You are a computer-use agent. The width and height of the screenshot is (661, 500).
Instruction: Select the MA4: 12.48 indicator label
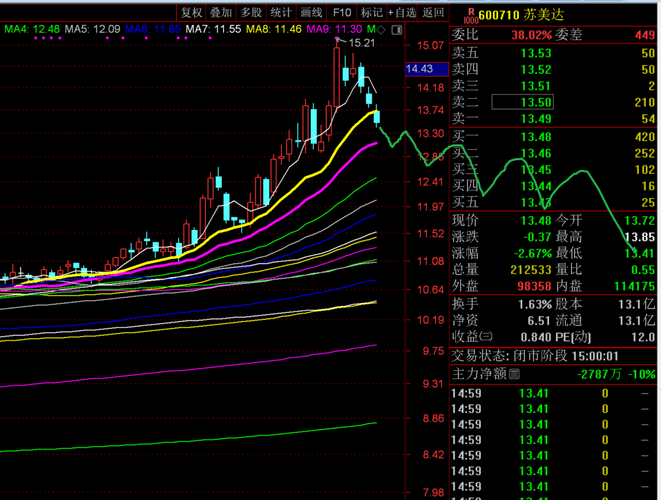32,29
